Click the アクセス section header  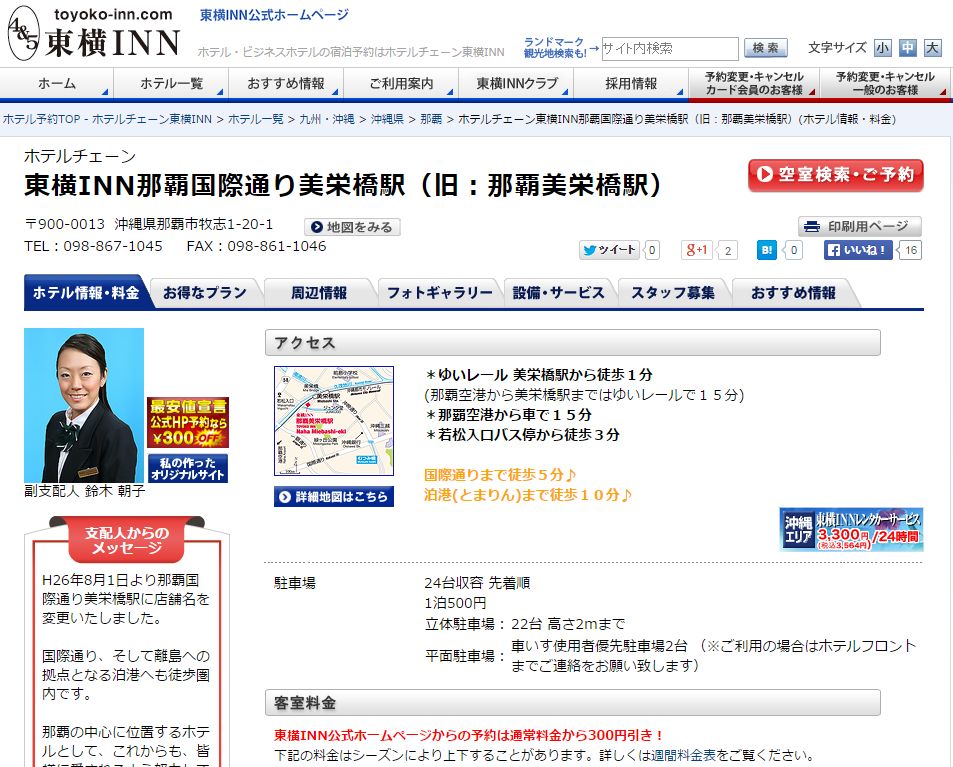coord(573,343)
